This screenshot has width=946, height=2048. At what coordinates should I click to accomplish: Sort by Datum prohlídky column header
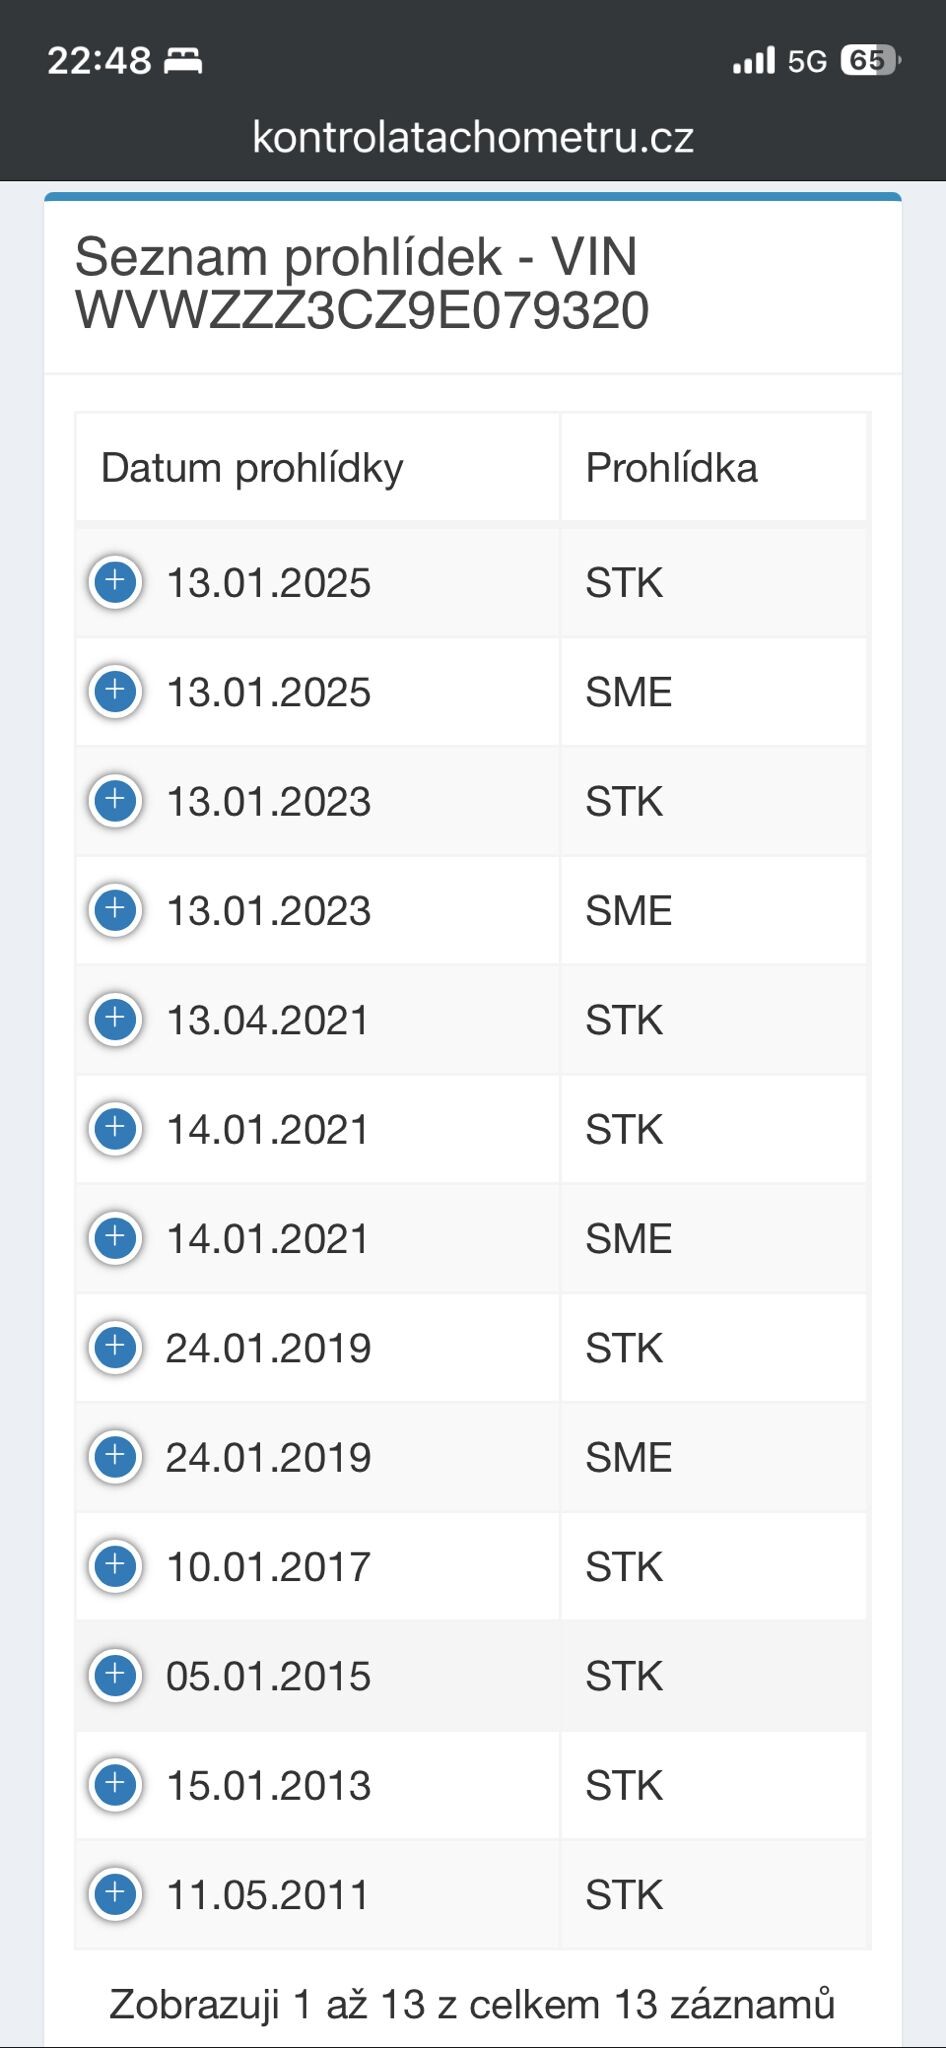[x=252, y=468]
